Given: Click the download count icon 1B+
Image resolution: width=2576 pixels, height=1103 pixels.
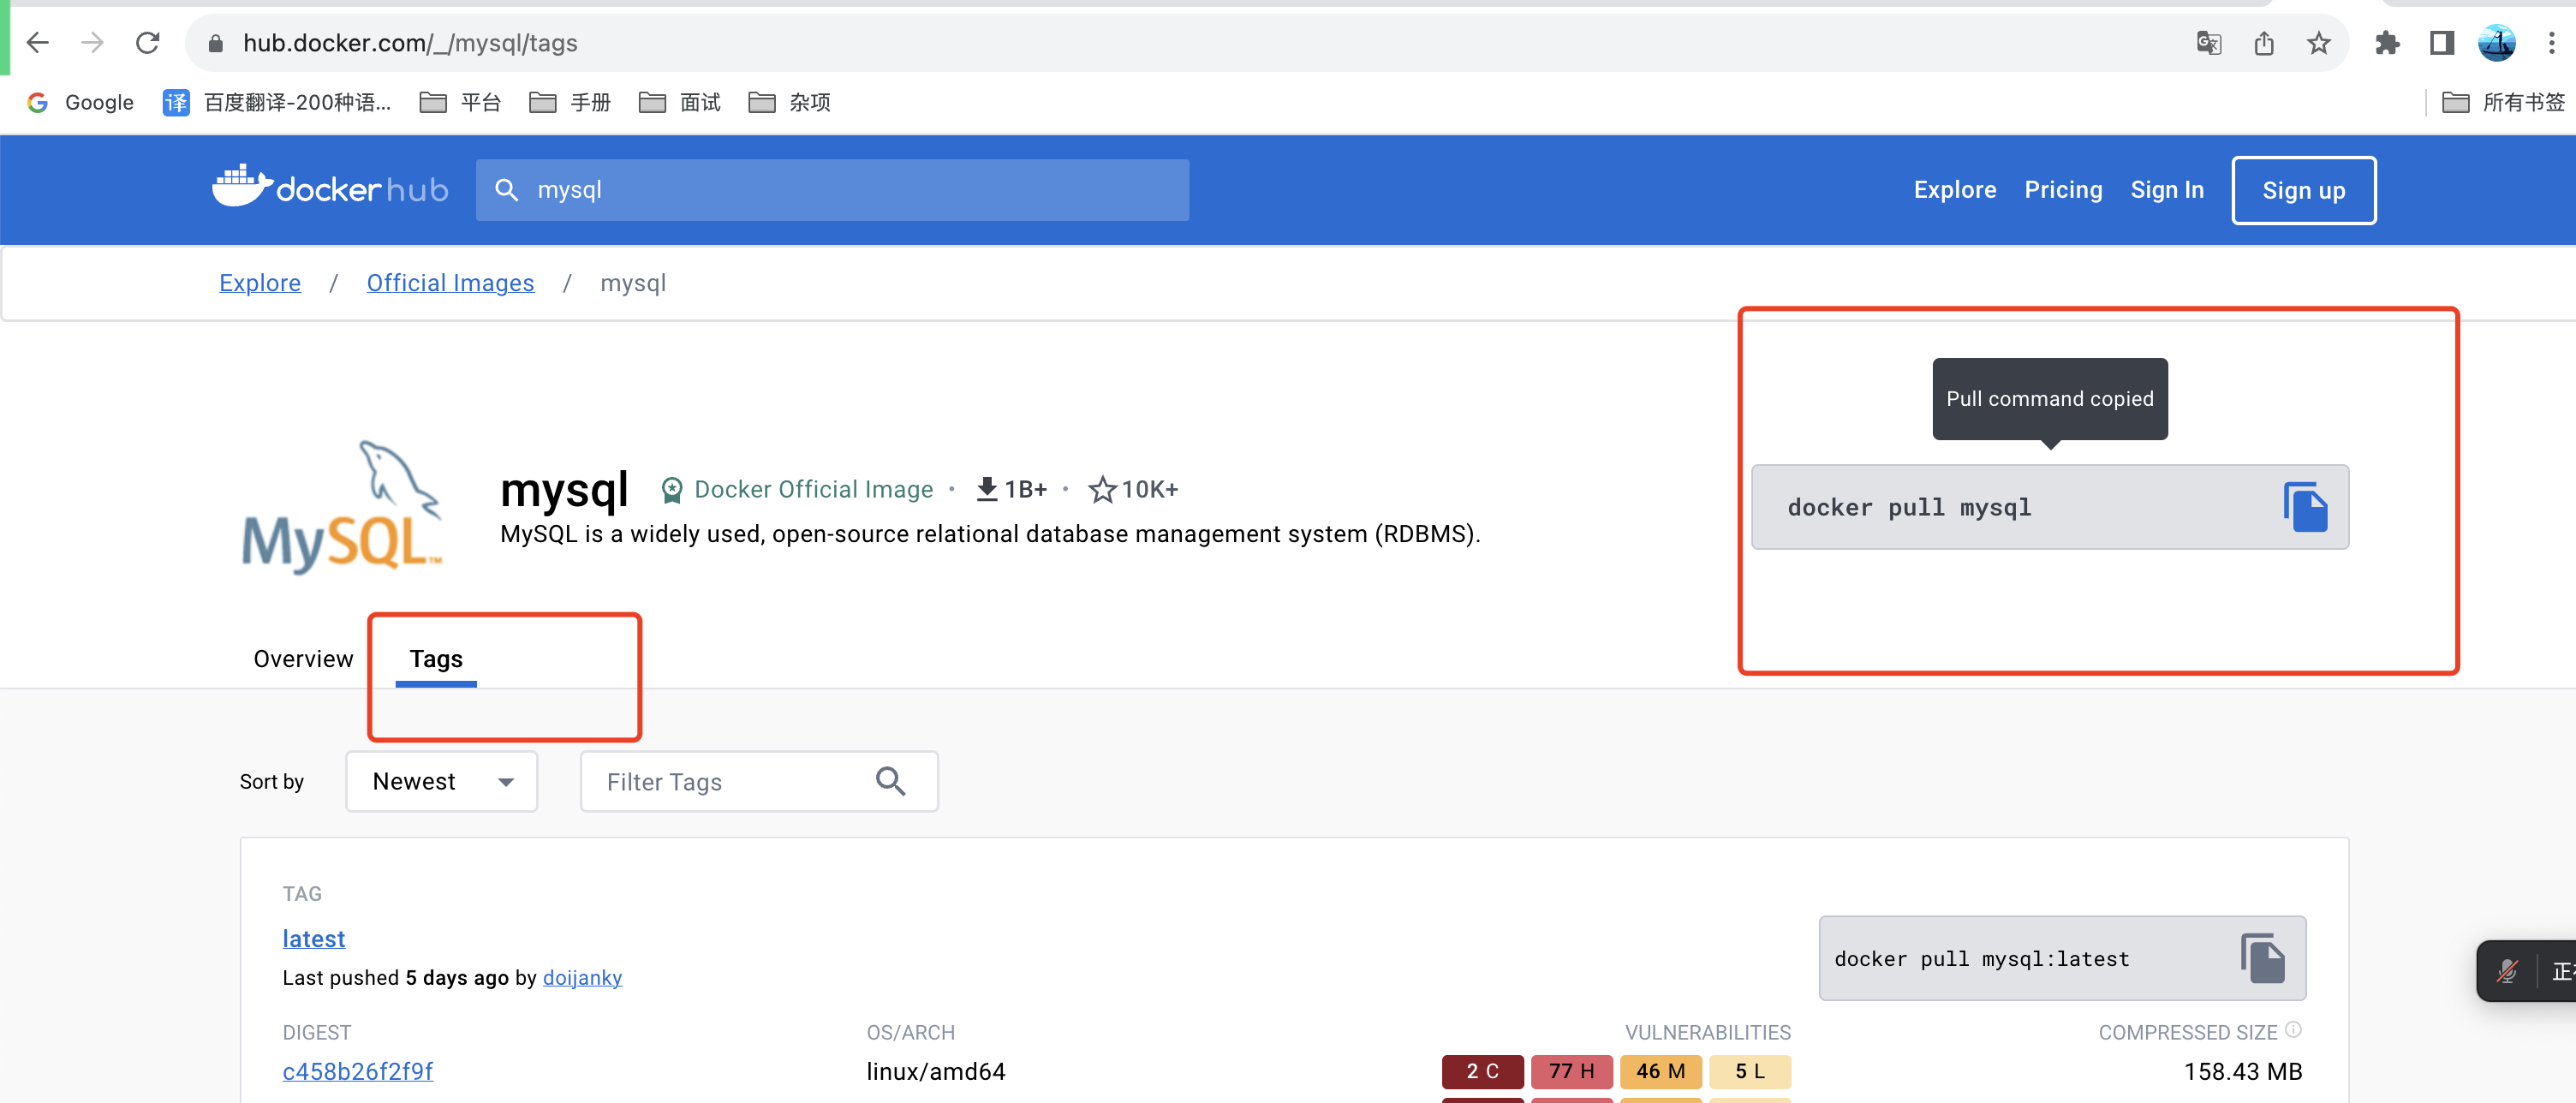Looking at the screenshot, I should pyautogui.click(x=986, y=489).
